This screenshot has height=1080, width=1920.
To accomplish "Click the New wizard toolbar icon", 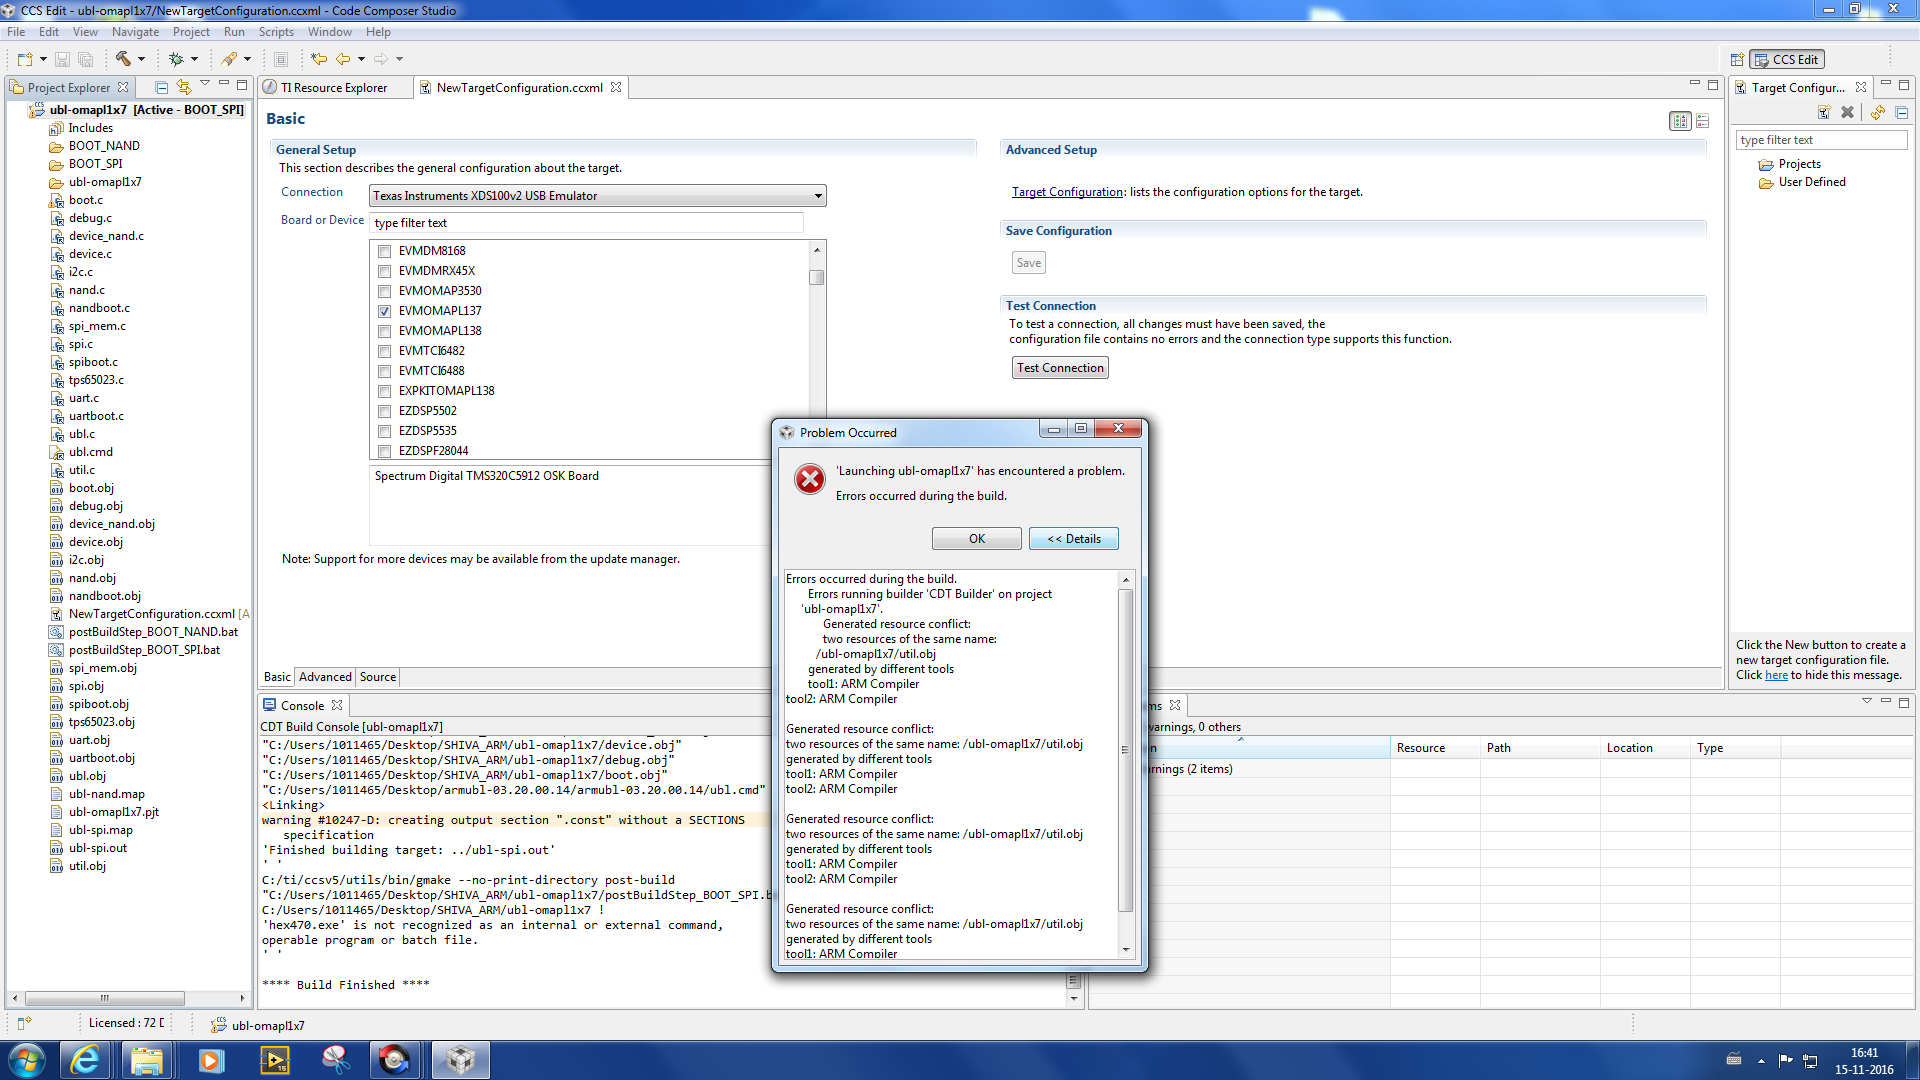I will 25,59.
